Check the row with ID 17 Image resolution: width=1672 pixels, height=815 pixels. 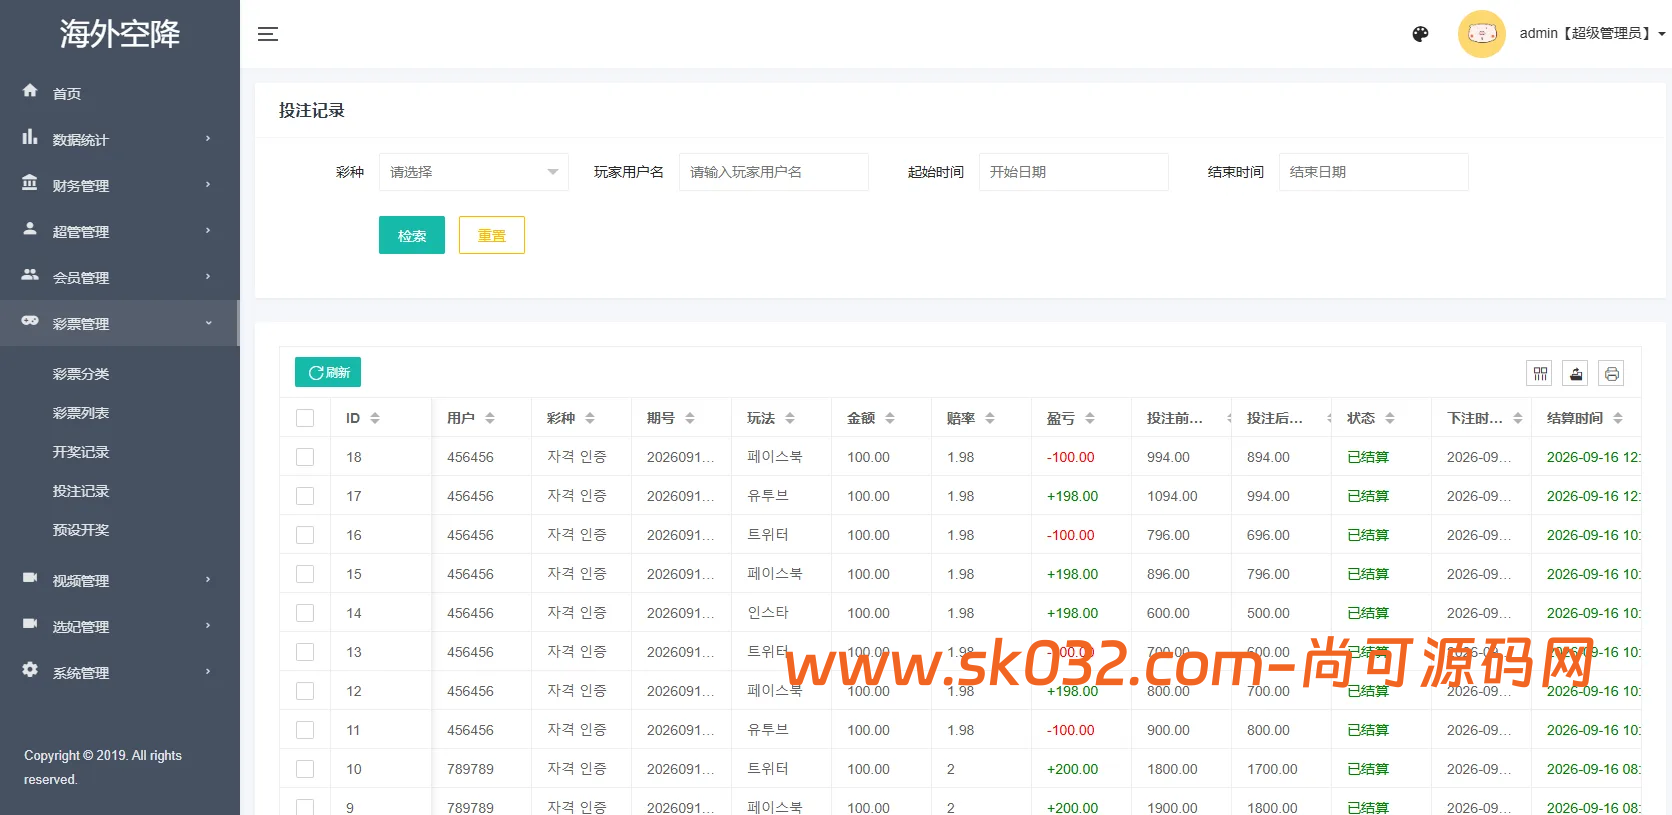[305, 496]
